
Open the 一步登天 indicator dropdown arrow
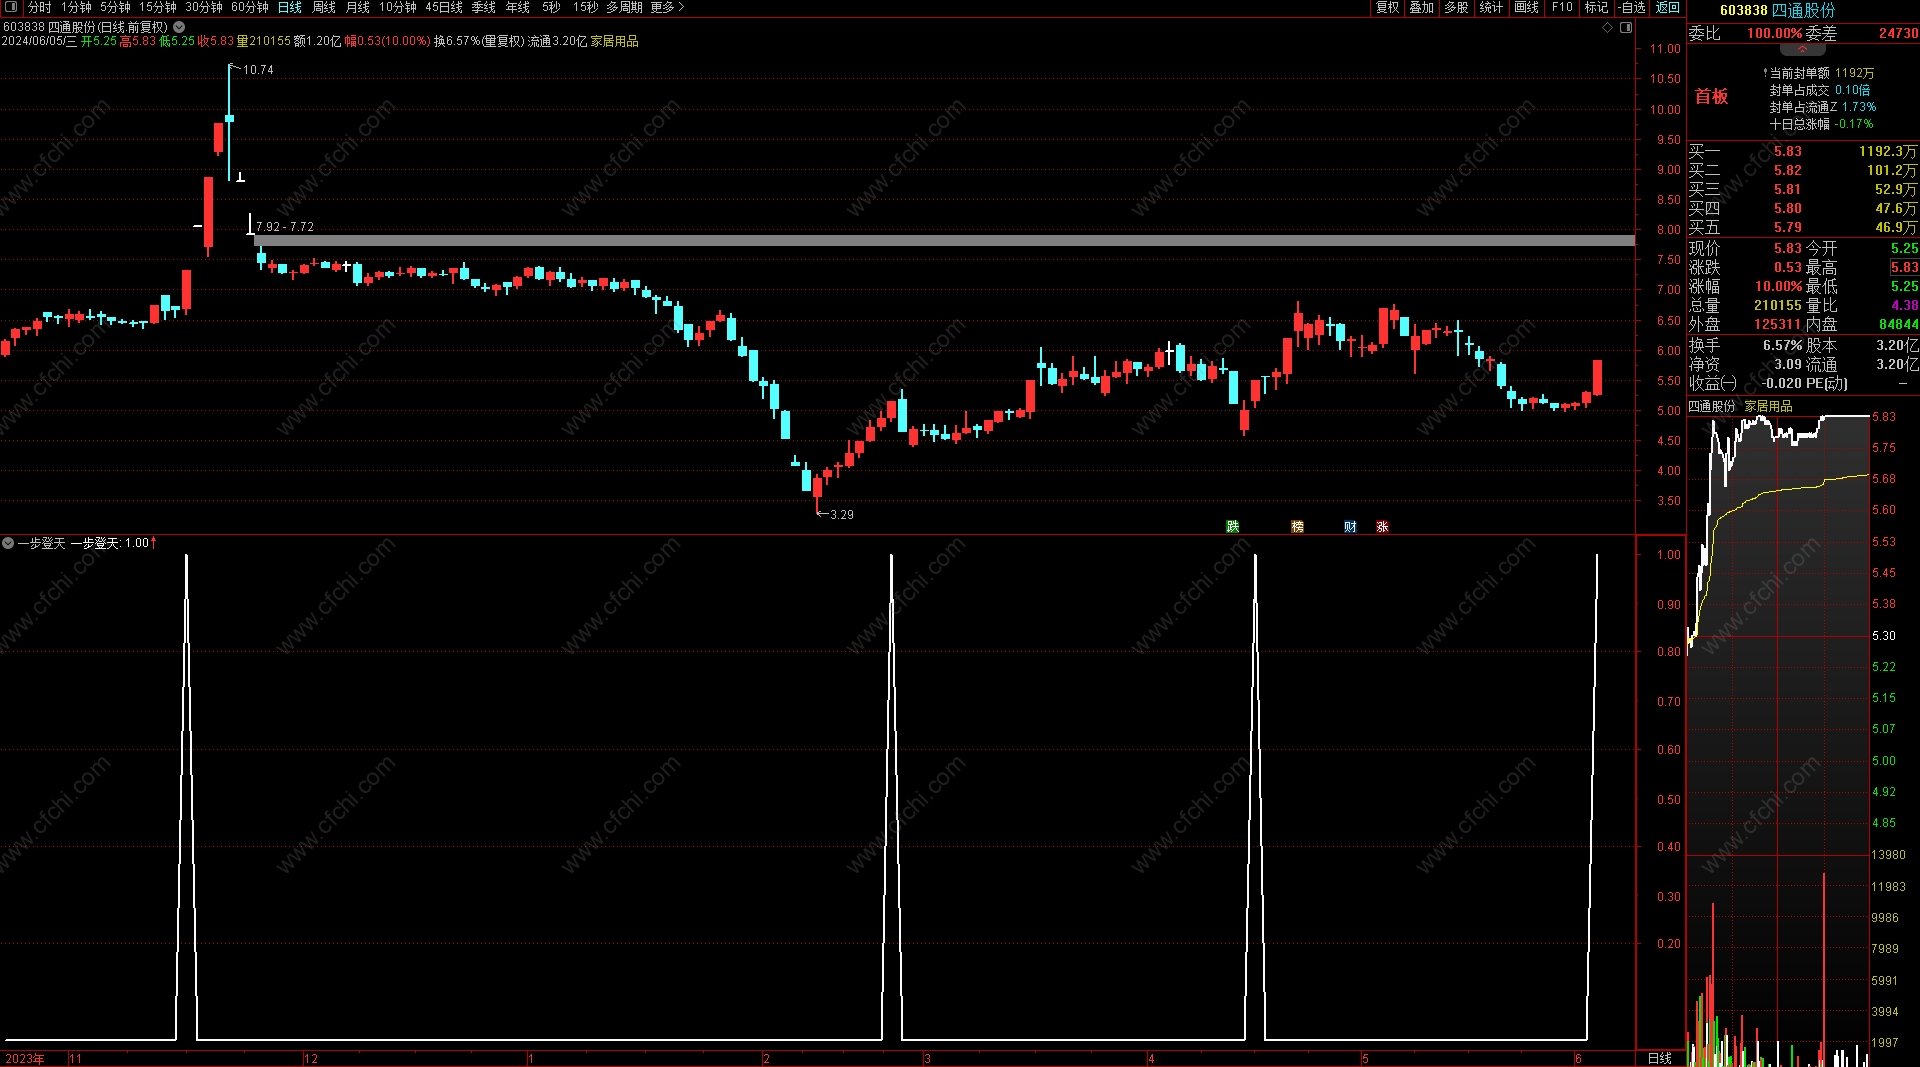click(x=8, y=543)
